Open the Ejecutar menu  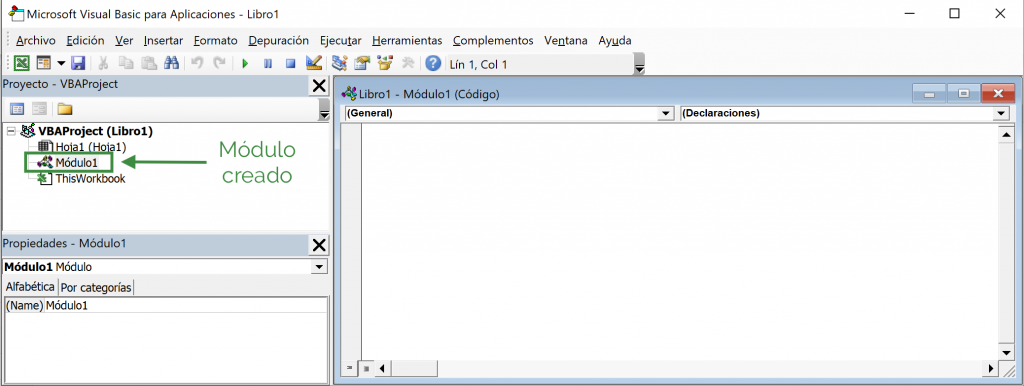coord(341,40)
